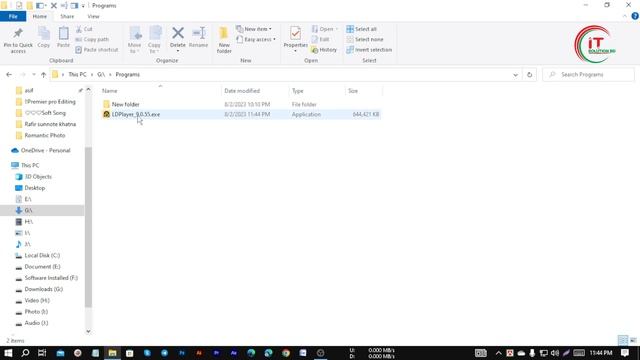The image size is (640, 360).
Task: Open Local Disk (C:) in sidebar
Action: (42, 255)
